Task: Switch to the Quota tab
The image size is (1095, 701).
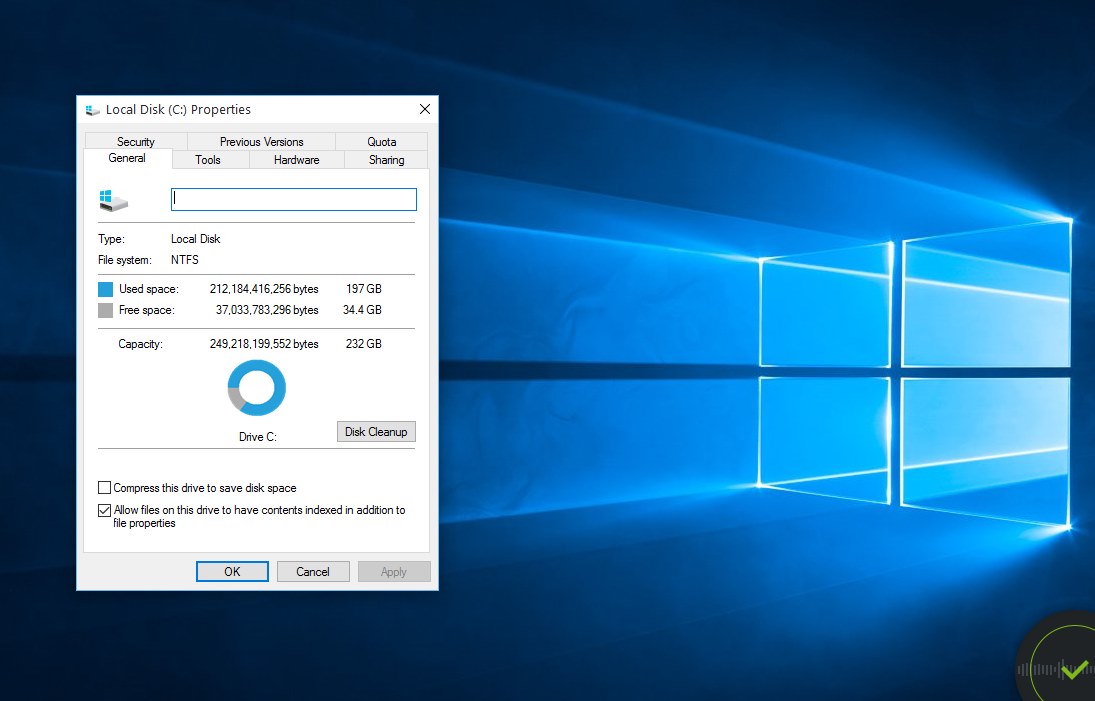Action: click(x=381, y=141)
